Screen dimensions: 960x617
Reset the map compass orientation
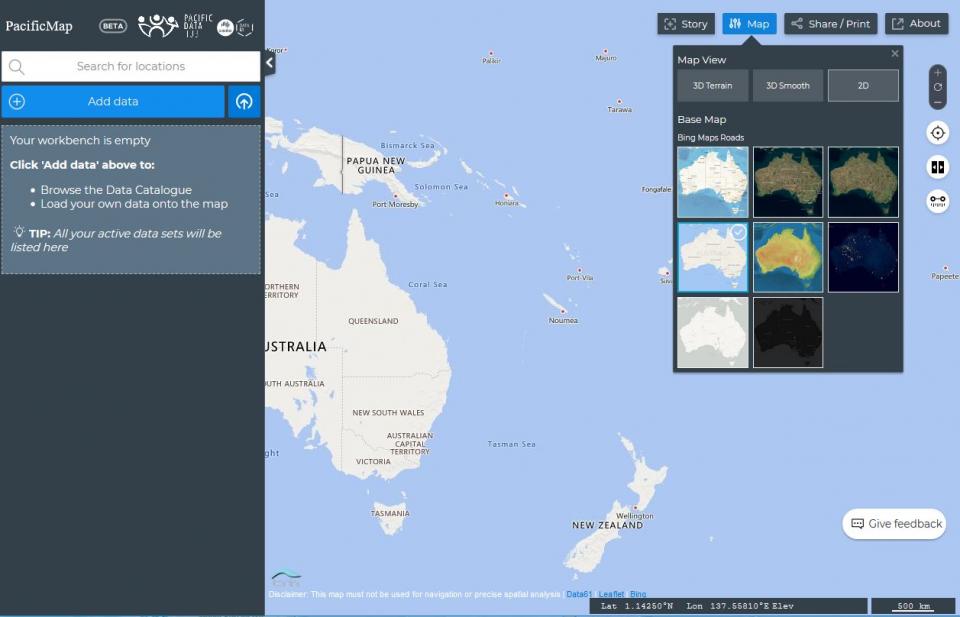point(937,88)
